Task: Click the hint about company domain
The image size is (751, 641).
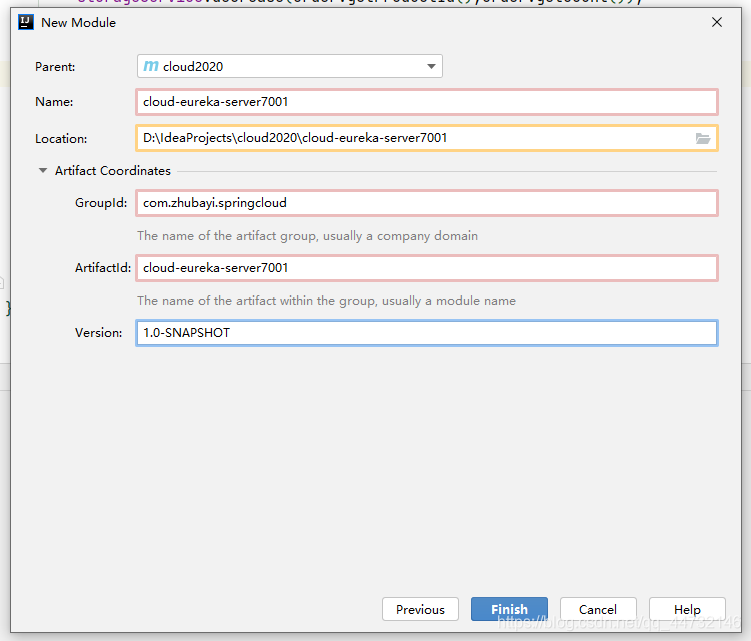Action: click(307, 236)
